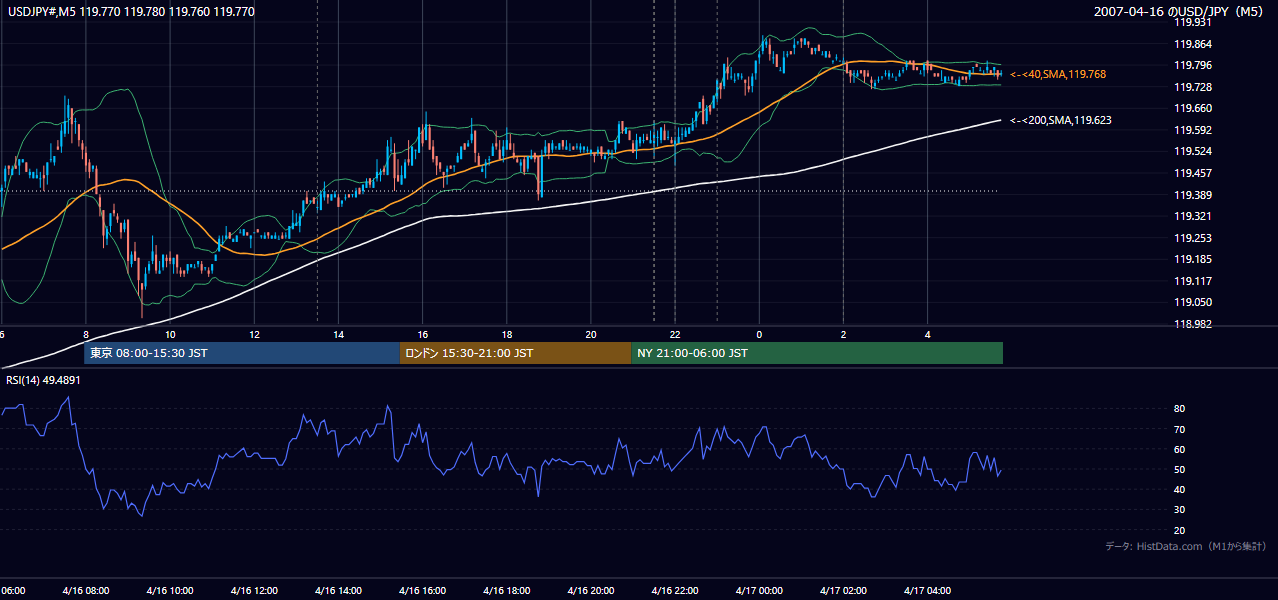This screenshot has width=1278, height=600.
Task: Click hour label 14 under the price chart
Action: pyautogui.click(x=338, y=334)
